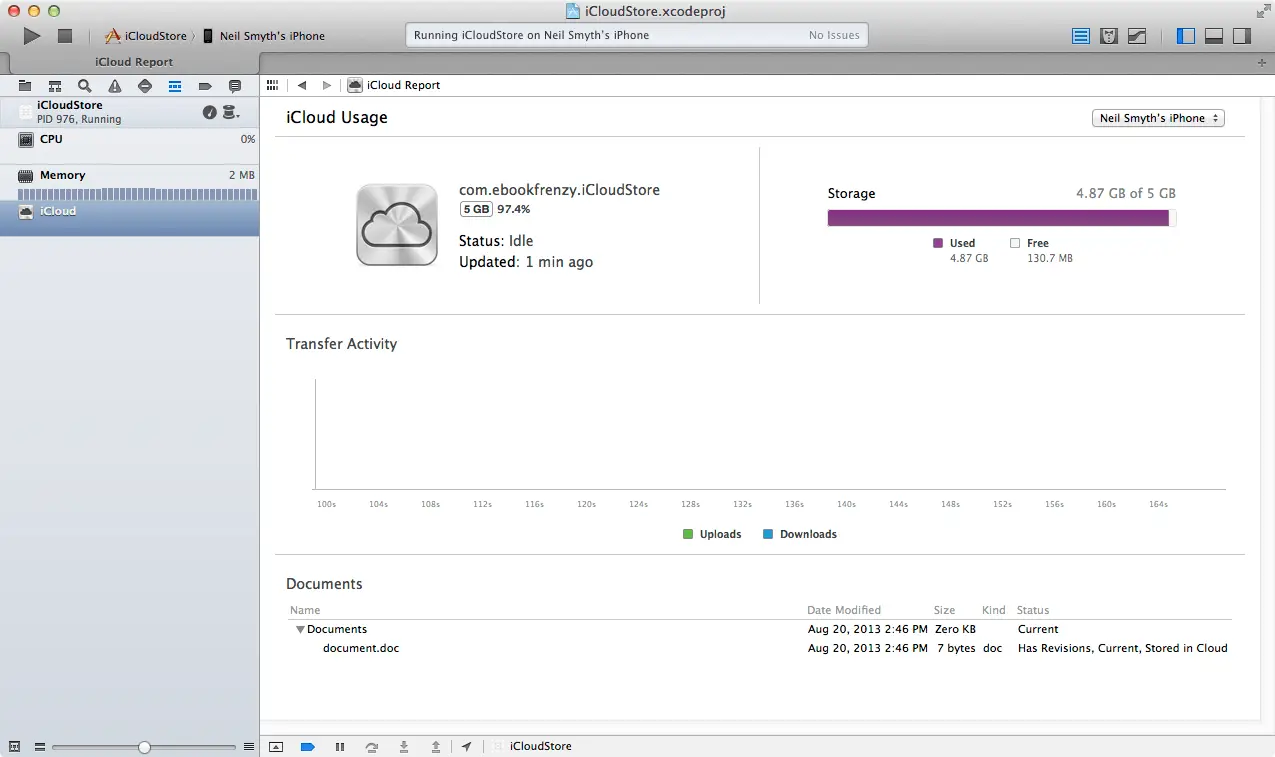Screen dimensions: 1275x757
Task: Open the Find navigator magnifier icon
Action: pyautogui.click(x=85, y=86)
